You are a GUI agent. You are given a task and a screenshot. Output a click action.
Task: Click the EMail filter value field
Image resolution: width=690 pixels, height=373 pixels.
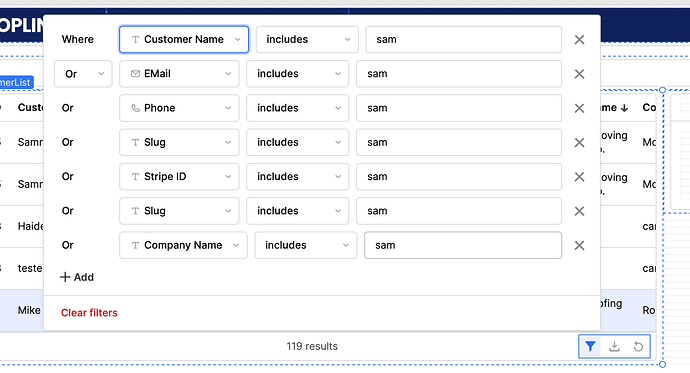[459, 74]
